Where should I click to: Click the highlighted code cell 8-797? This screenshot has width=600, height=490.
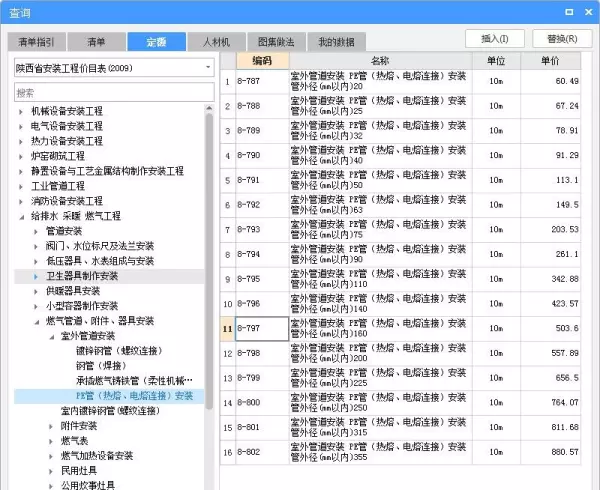(x=262, y=329)
